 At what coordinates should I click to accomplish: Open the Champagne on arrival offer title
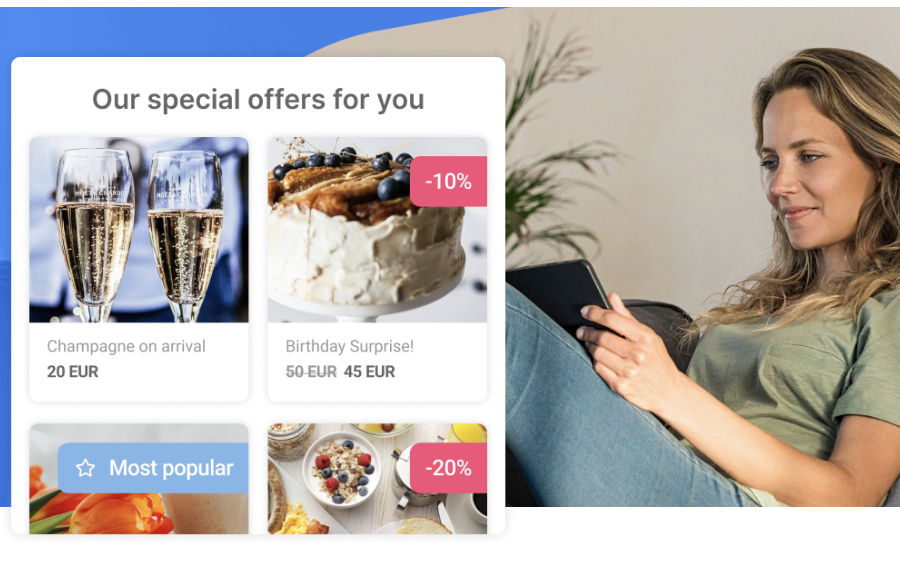click(126, 346)
